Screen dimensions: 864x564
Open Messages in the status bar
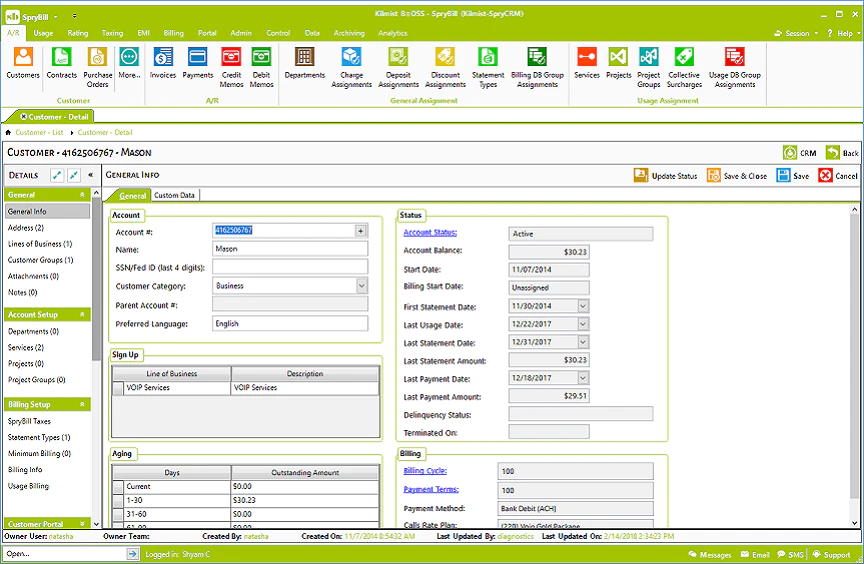tap(710, 555)
